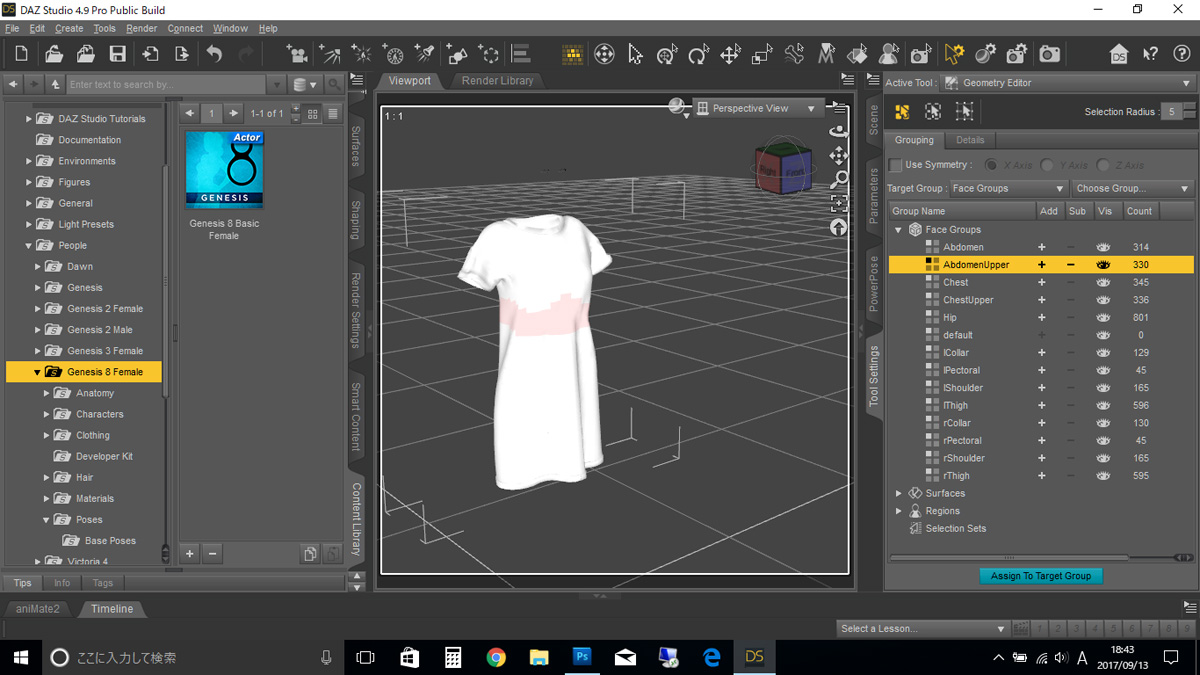Screen dimensions: 1200x675
Task: Collapse the Genesis 8 Female folder
Action: pyautogui.click(x=37, y=372)
